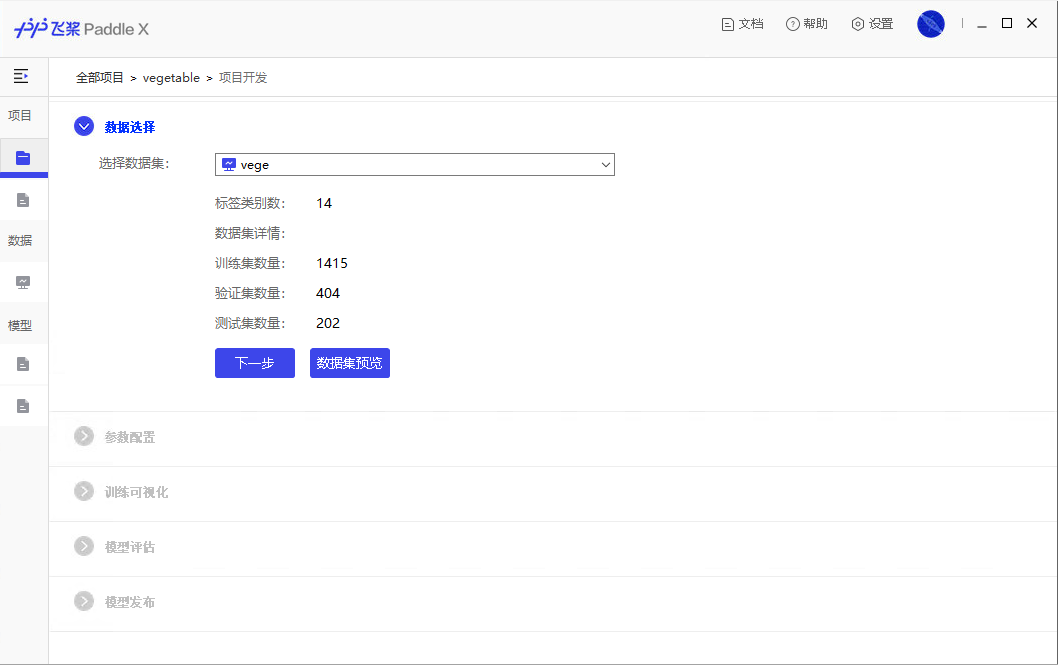
Task: Expand the 训练可视化 section
Action: [84, 492]
